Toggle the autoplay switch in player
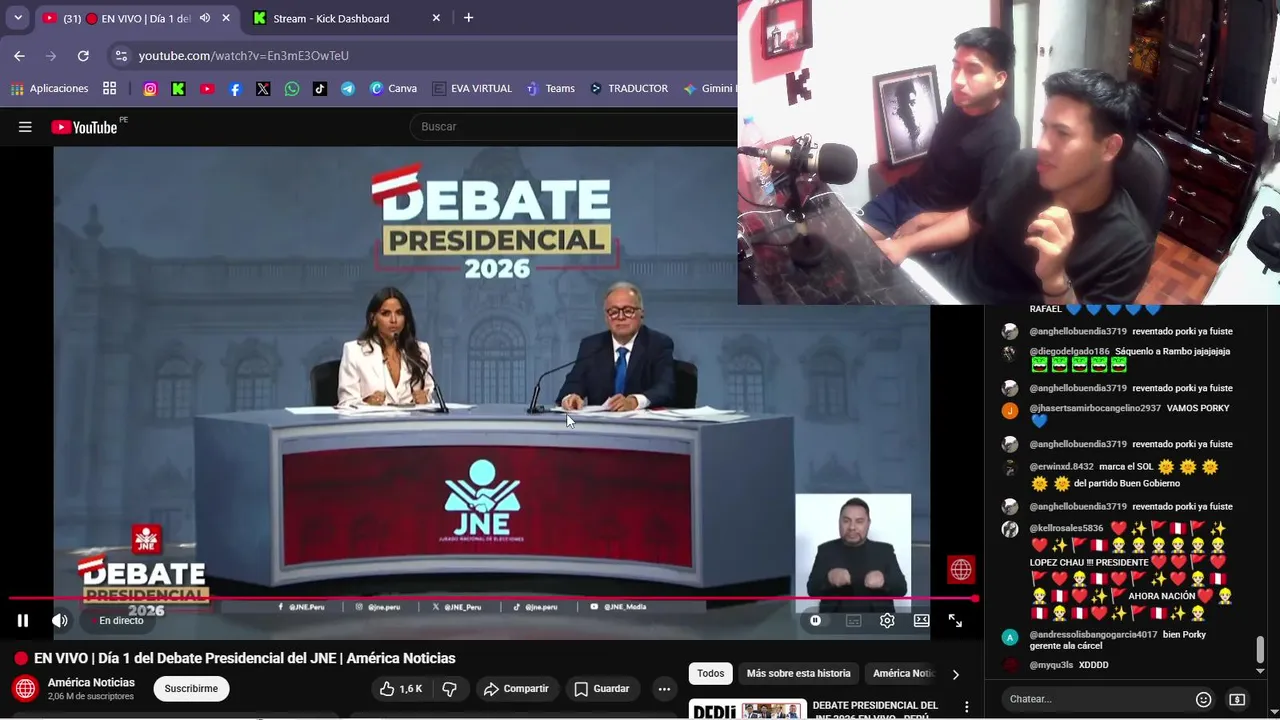 pos(815,621)
